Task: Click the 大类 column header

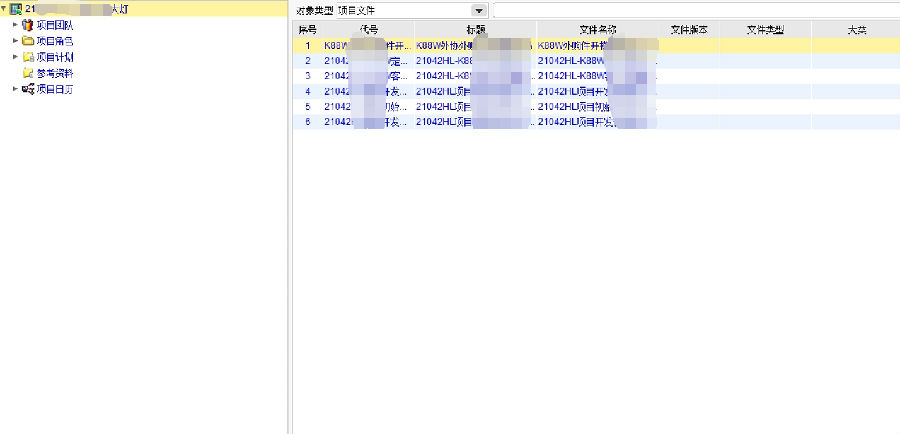Action: tap(856, 30)
